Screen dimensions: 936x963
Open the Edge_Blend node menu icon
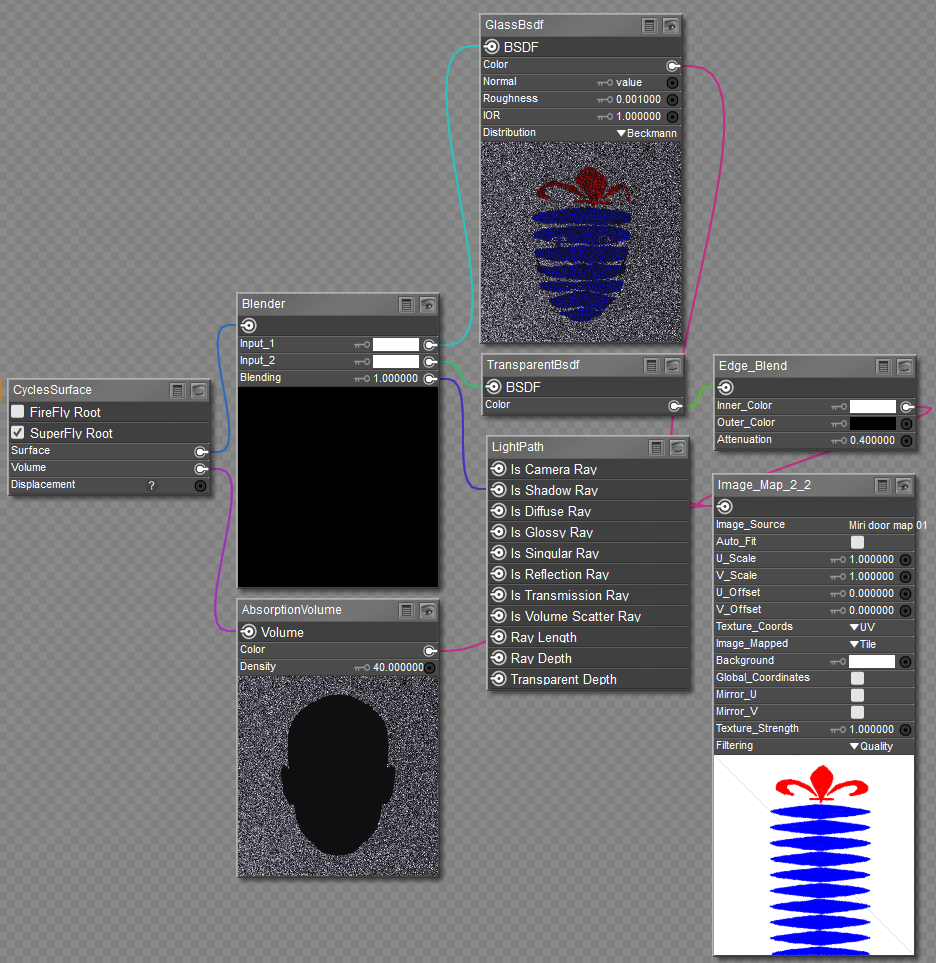pos(884,366)
